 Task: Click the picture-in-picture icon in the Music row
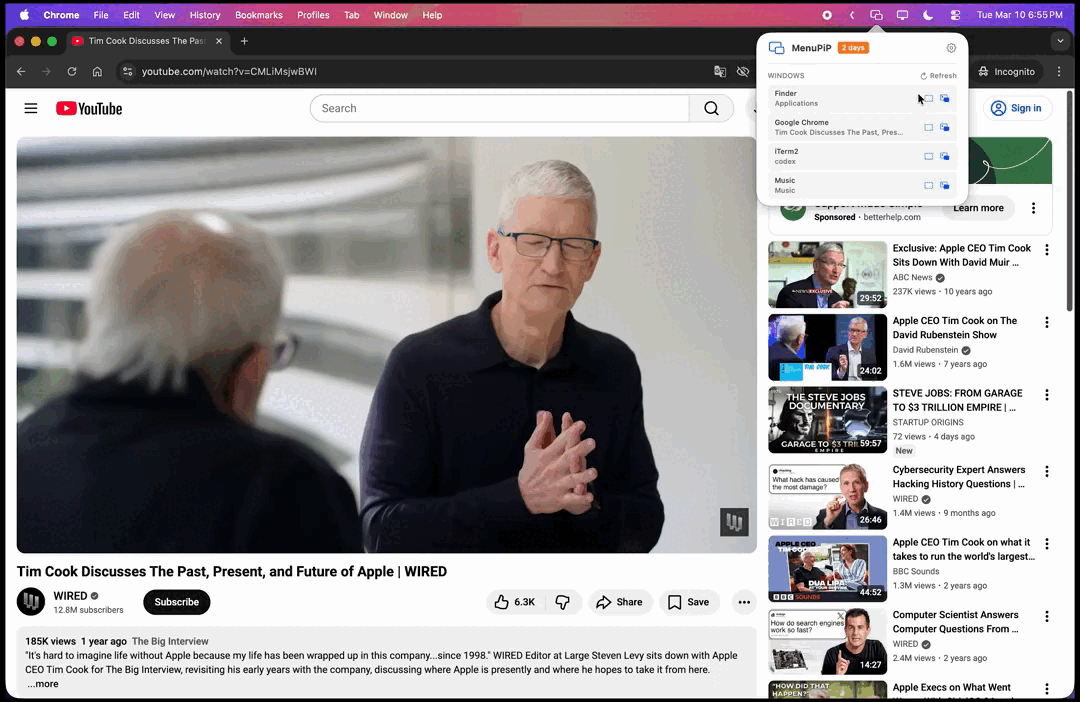pos(944,185)
